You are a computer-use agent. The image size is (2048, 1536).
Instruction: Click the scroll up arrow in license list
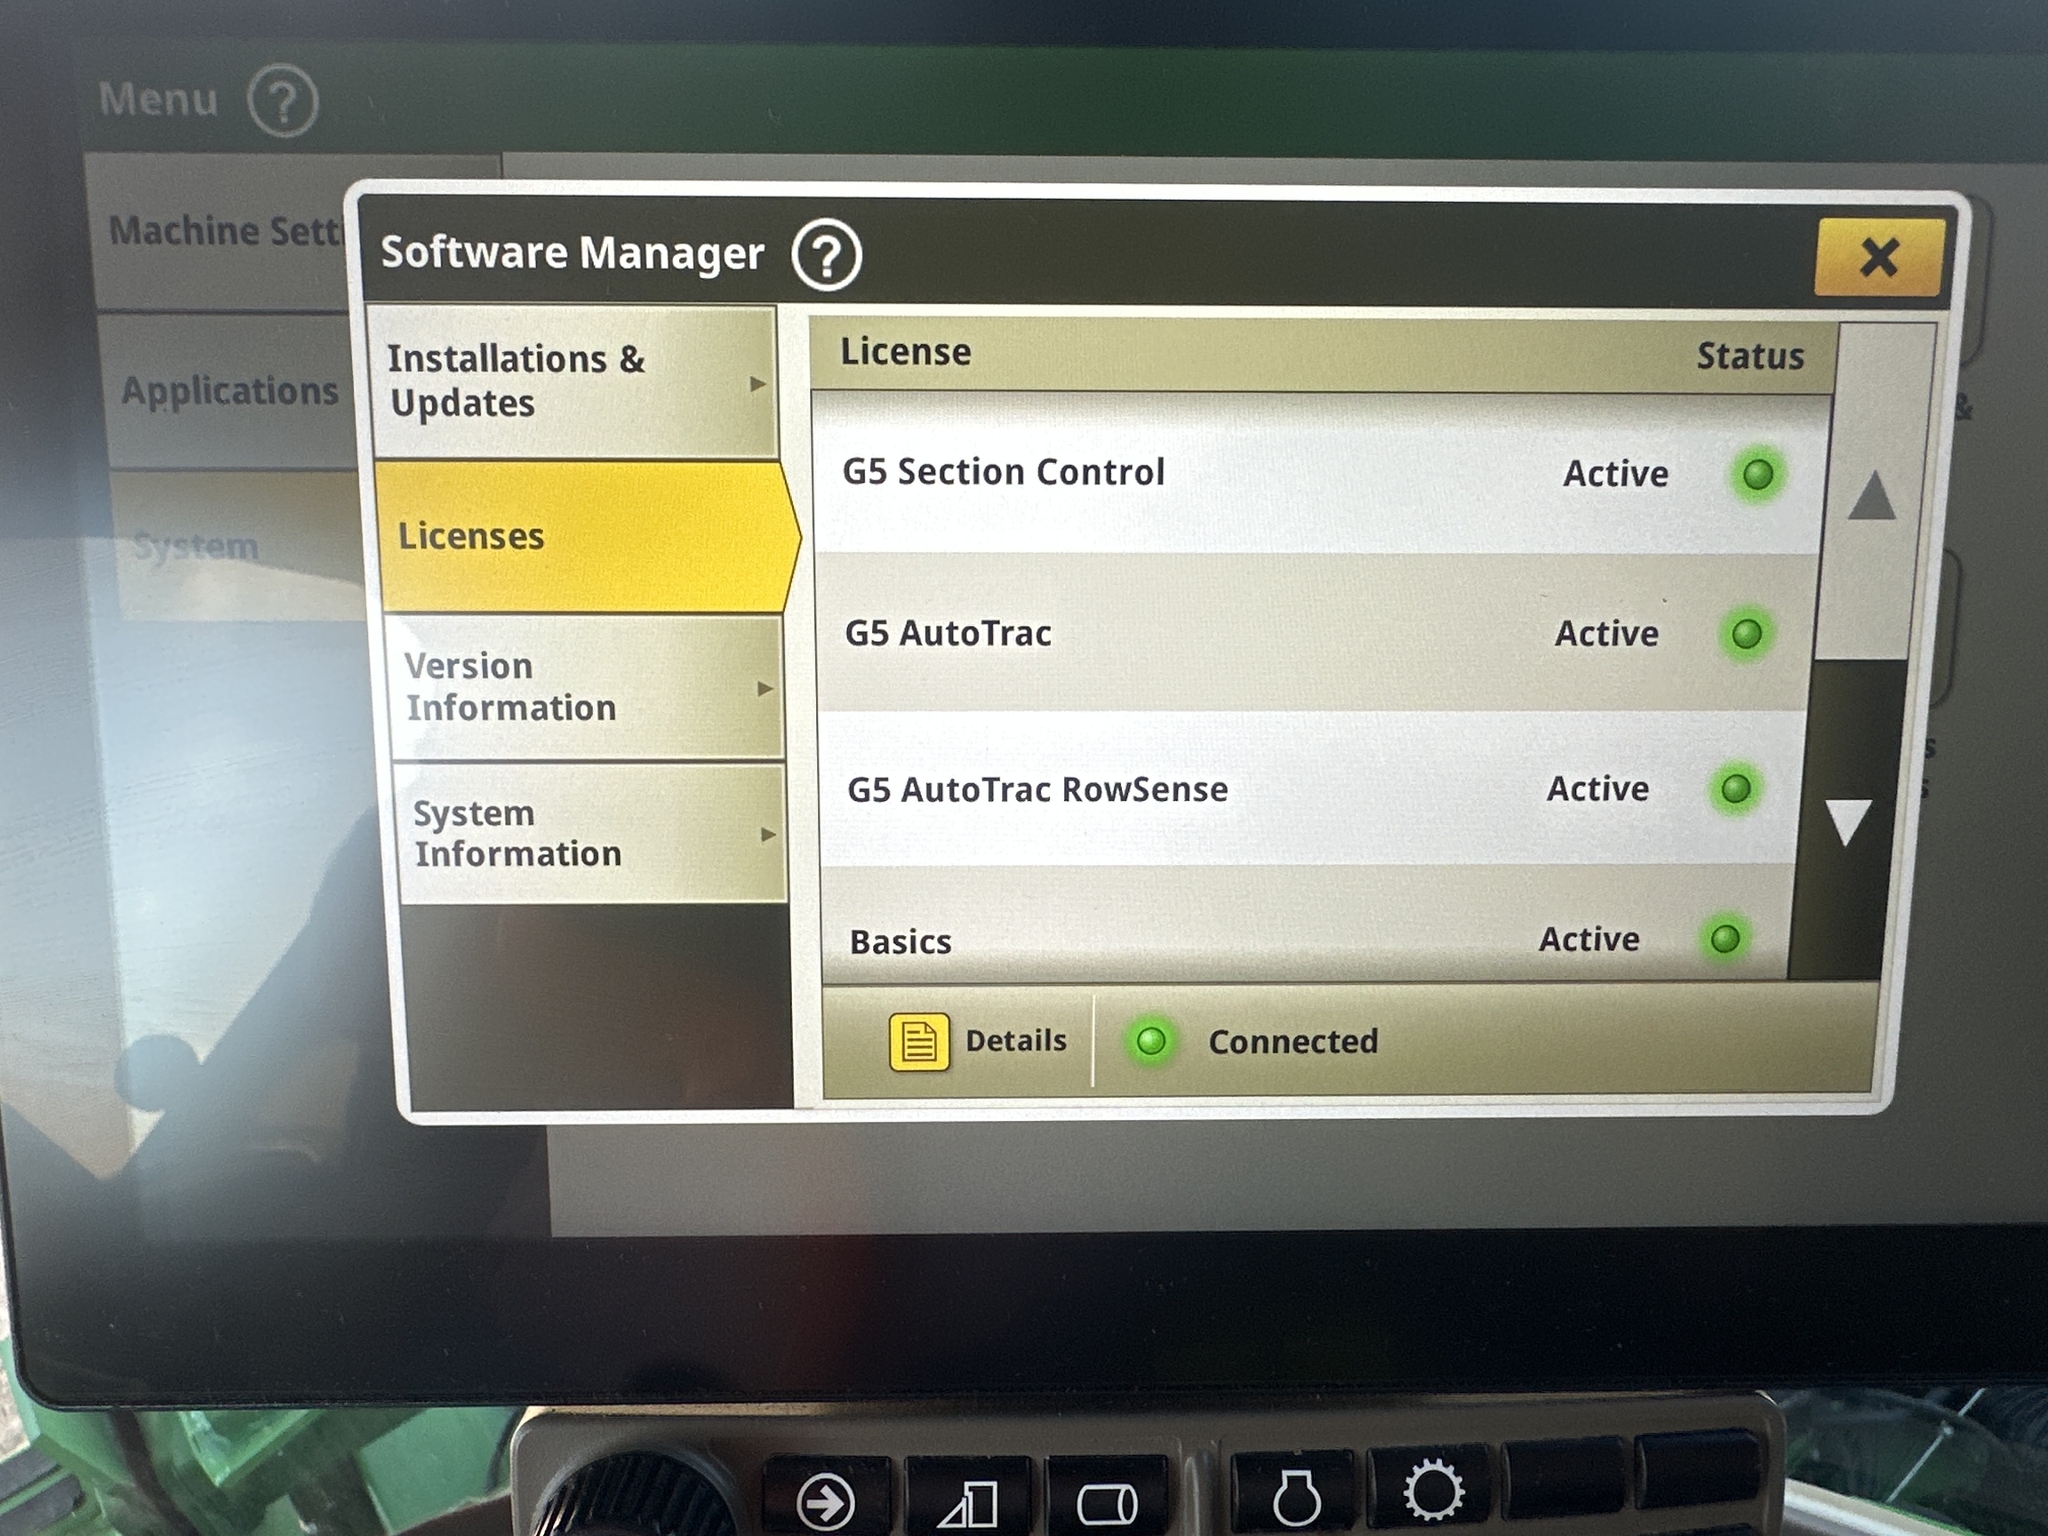click(1872, 495)
